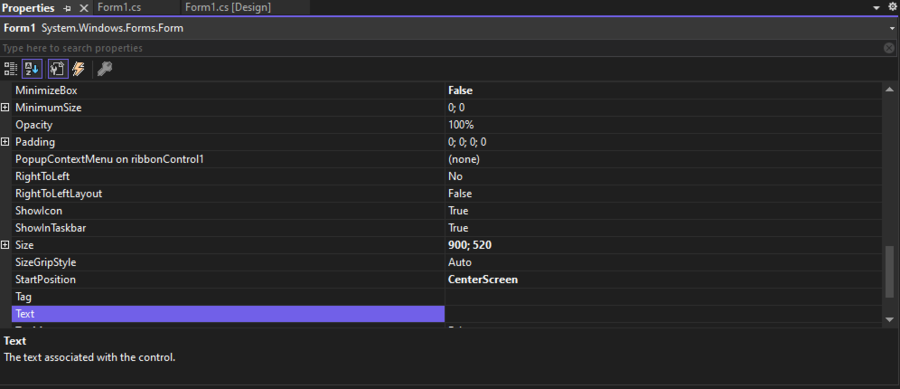900x389 pixels.
Task: Select the Alphabetical sort icon
Action: point(32,69)
